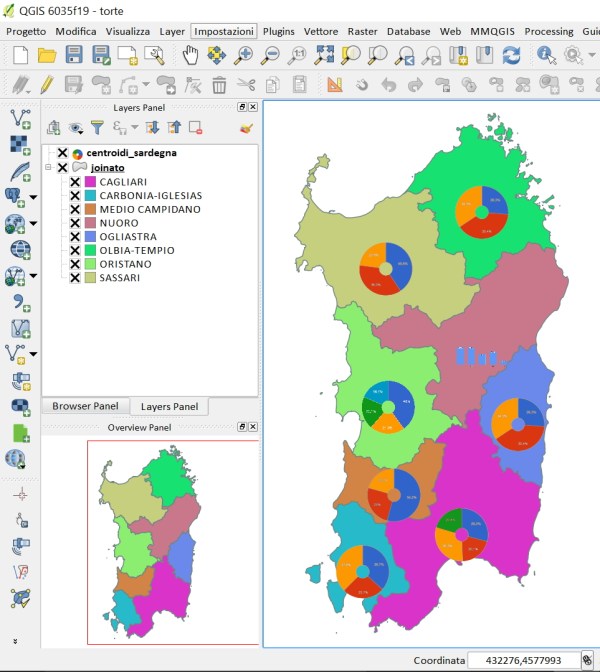Click the Add Raster Layer icon
Screen dimensions: 600x672
19,145
